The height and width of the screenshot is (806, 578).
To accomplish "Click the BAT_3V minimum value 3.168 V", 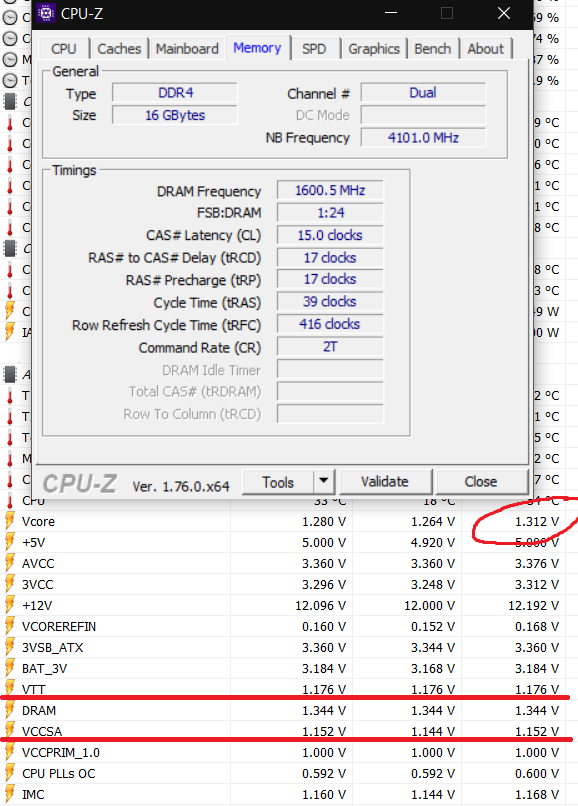I will click(x=433, y=669).
